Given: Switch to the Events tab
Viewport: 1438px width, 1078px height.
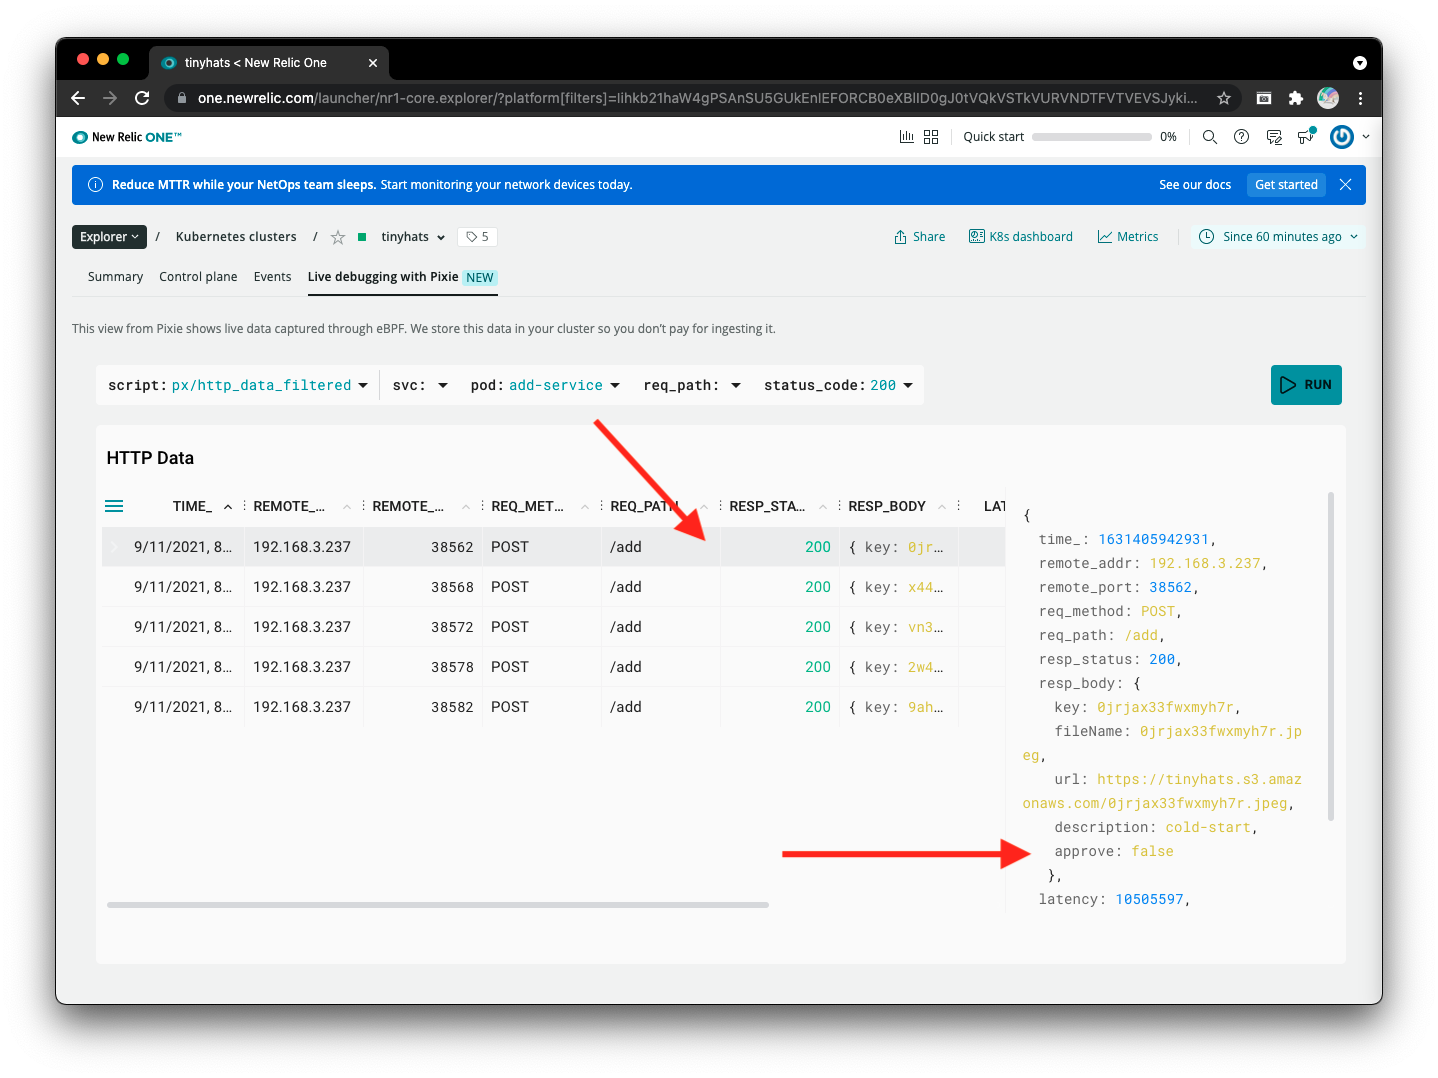Looking at the screenshot, I should tap(272, 277).
